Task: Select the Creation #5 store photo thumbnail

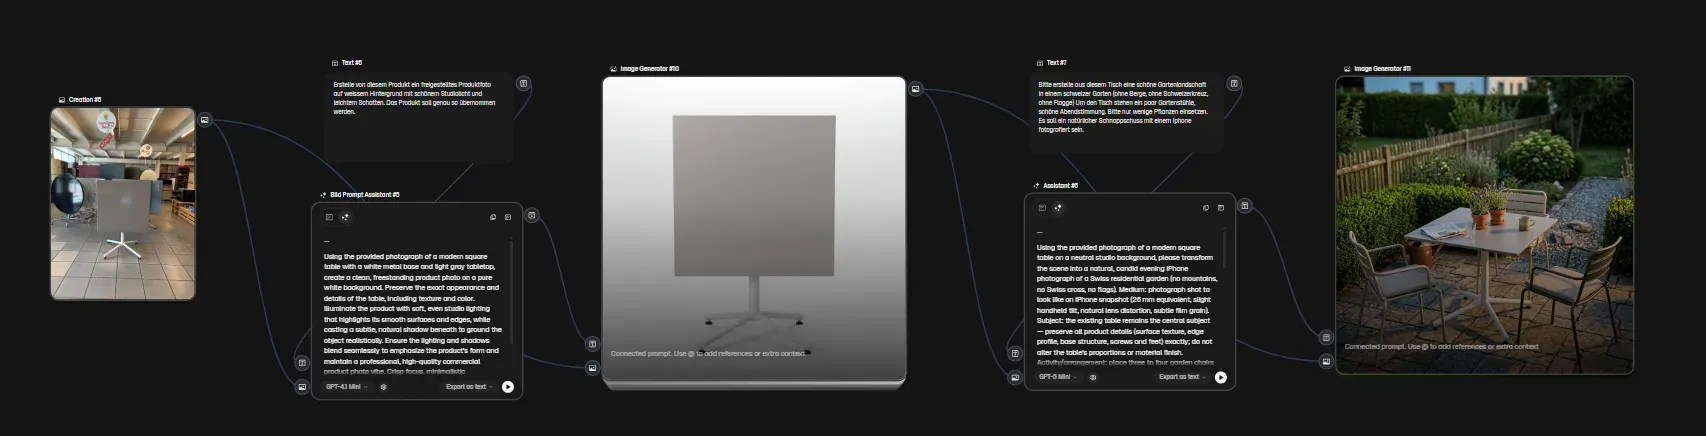Action: pos(123,204)
